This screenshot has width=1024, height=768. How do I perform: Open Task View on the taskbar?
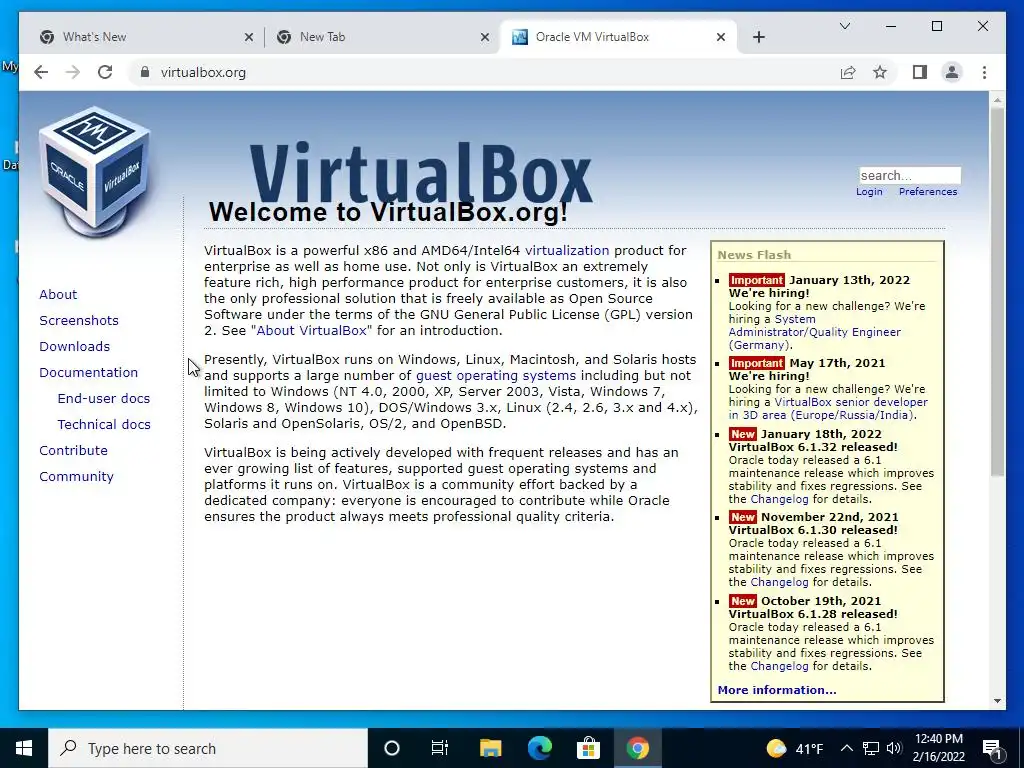(x=440, y=748)
